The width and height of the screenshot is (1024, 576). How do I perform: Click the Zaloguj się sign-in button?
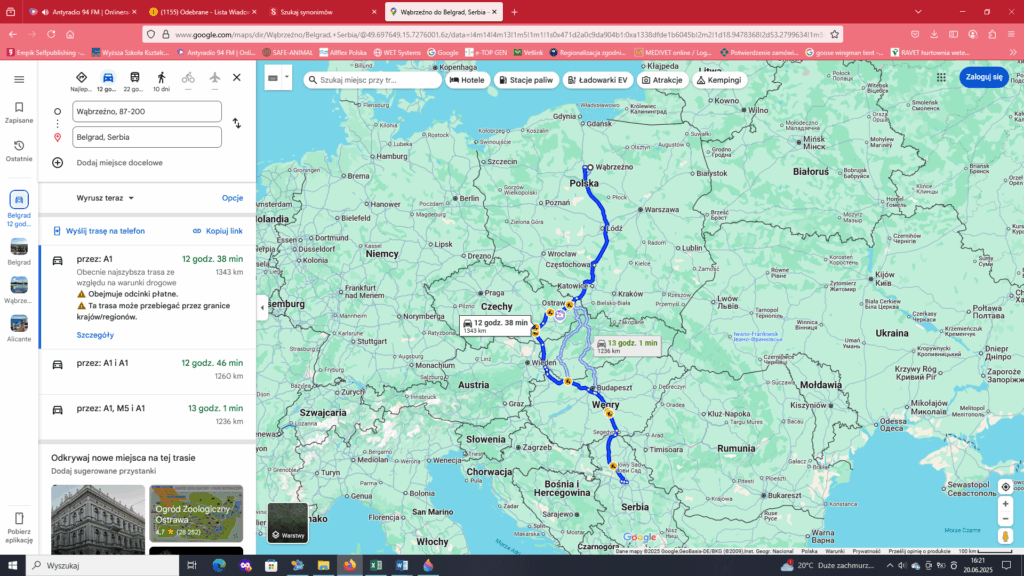(984, 77)
